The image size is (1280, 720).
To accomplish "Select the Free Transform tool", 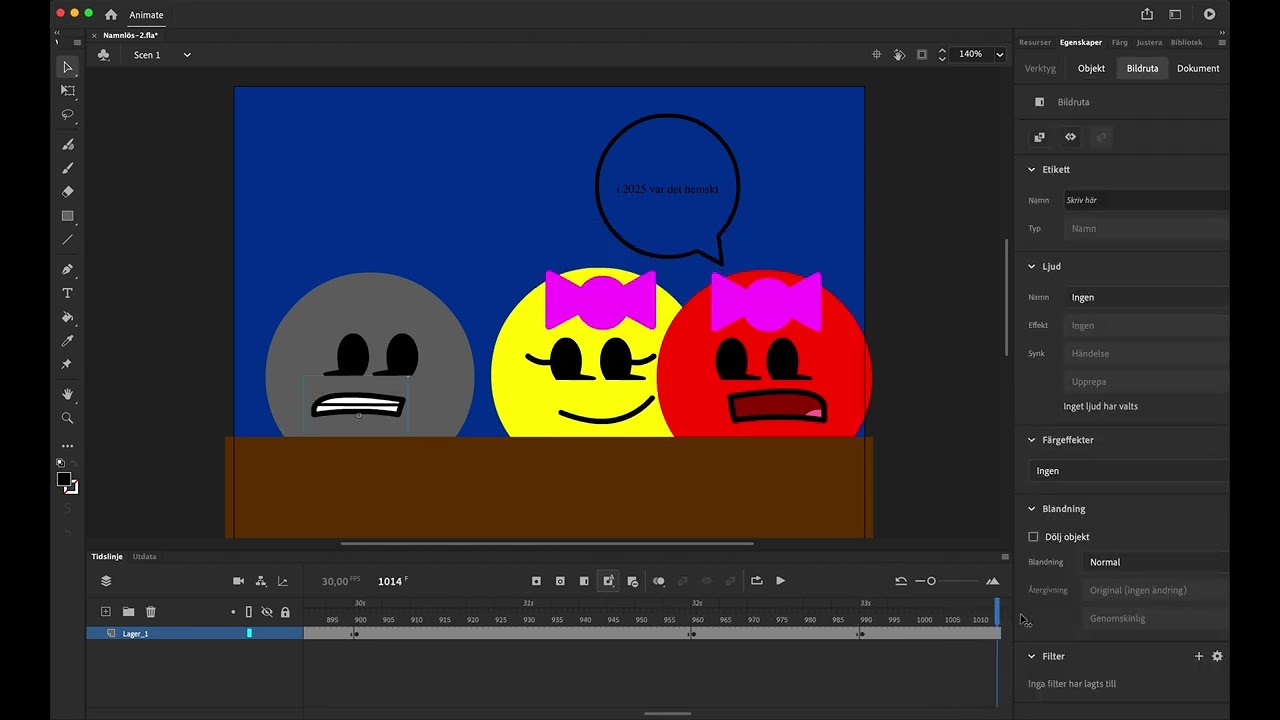I will (x=68, y=91).
